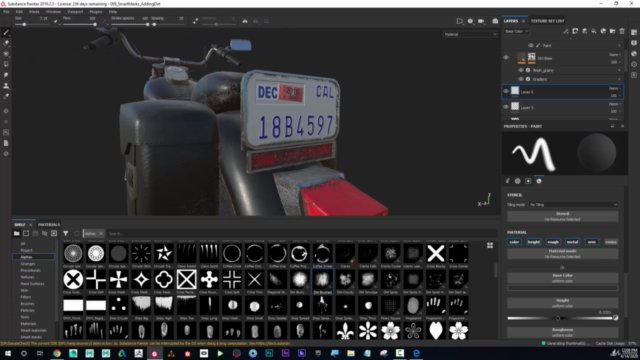640x360 pixels.
Task: Open Windows Start menu
Action: (x=8, y=353)
